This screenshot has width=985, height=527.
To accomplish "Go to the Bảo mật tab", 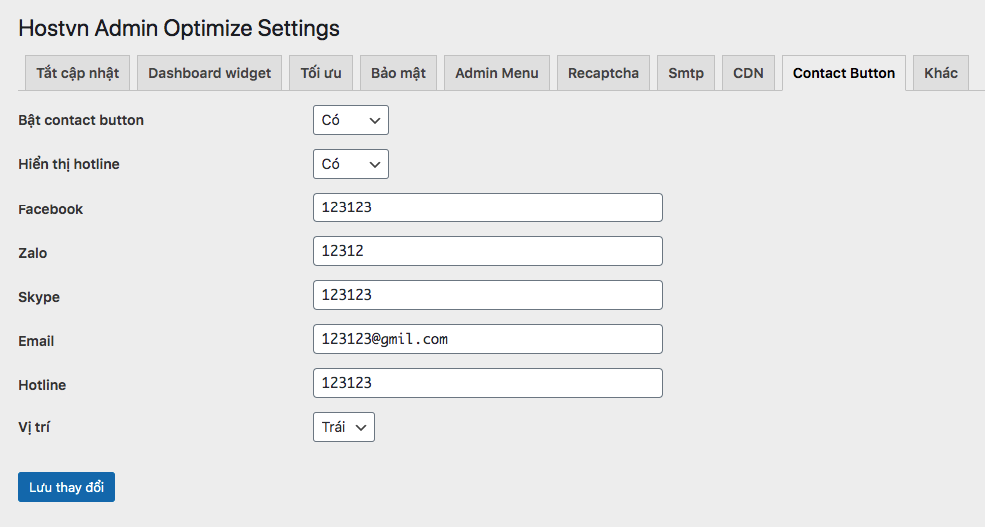I will pos(398,73).
